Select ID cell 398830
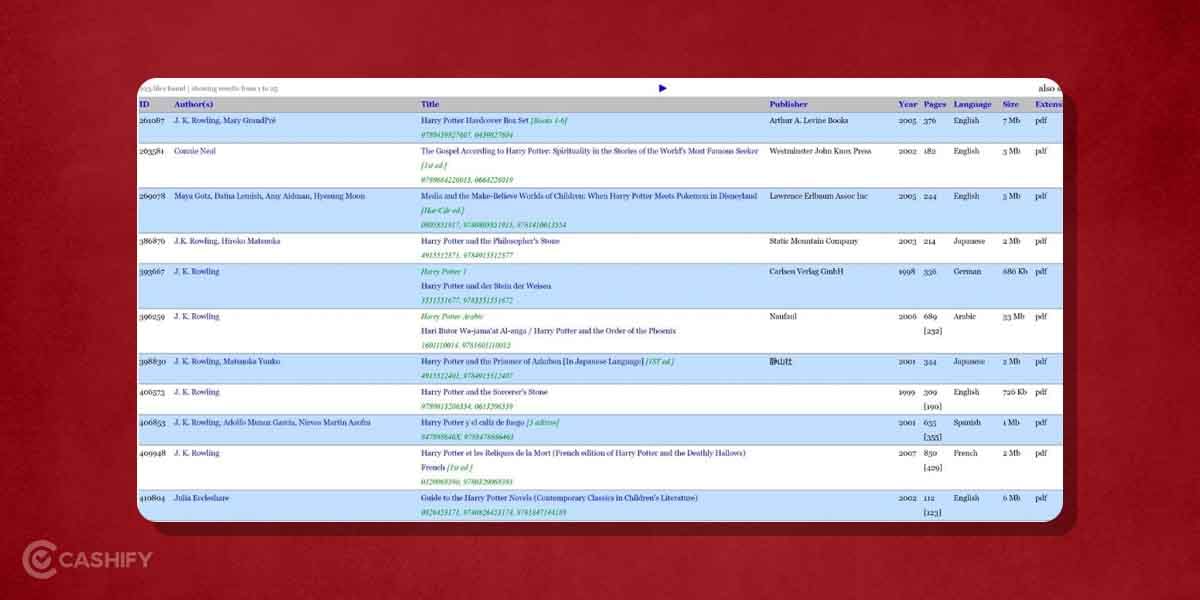Image resolution: width=1200 pixels, height=600 pixels. coord(150,361)
